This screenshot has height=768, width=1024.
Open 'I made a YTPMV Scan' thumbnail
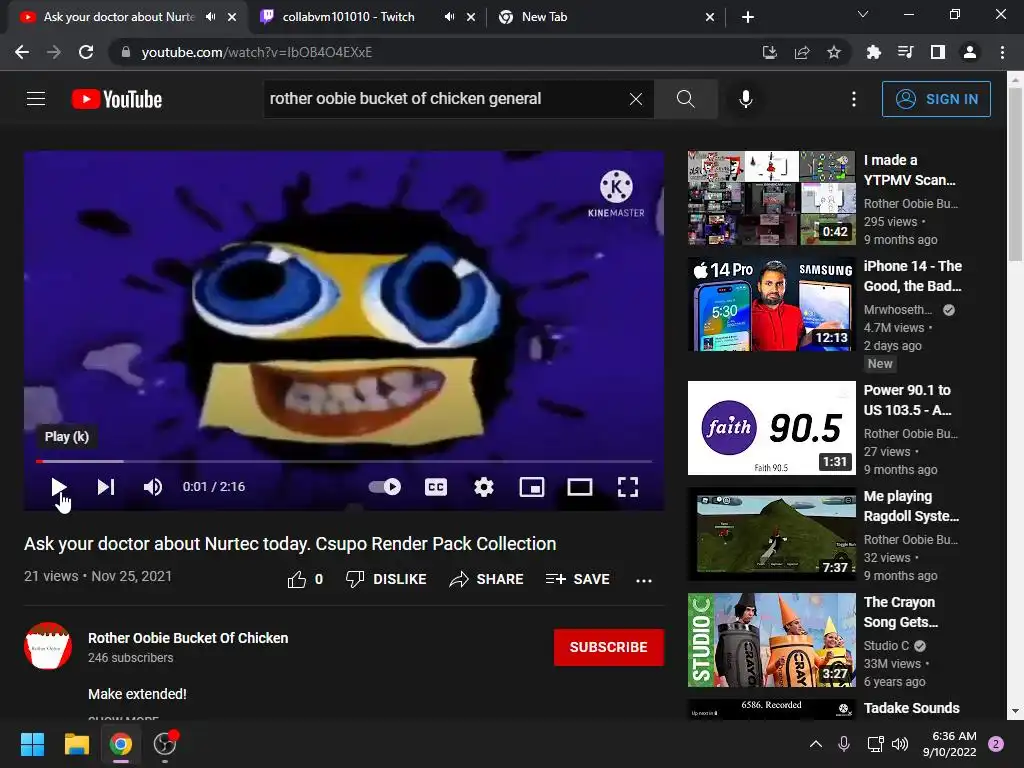(x=772, y=198)
